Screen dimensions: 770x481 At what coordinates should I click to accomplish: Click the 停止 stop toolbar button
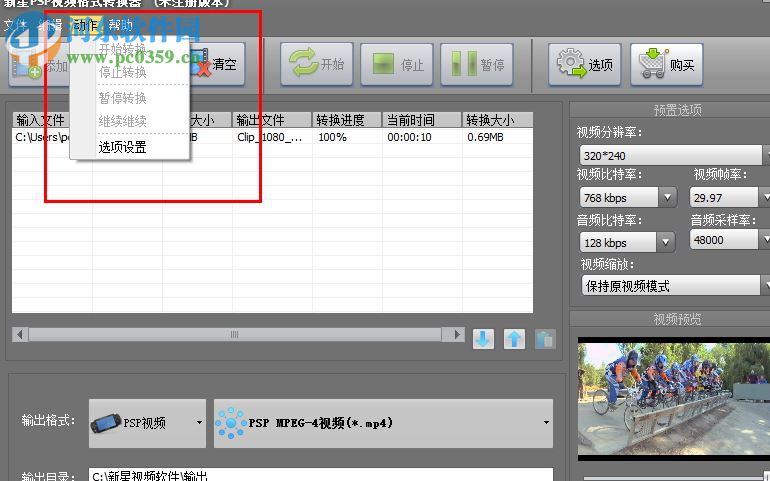click(397, 64)
